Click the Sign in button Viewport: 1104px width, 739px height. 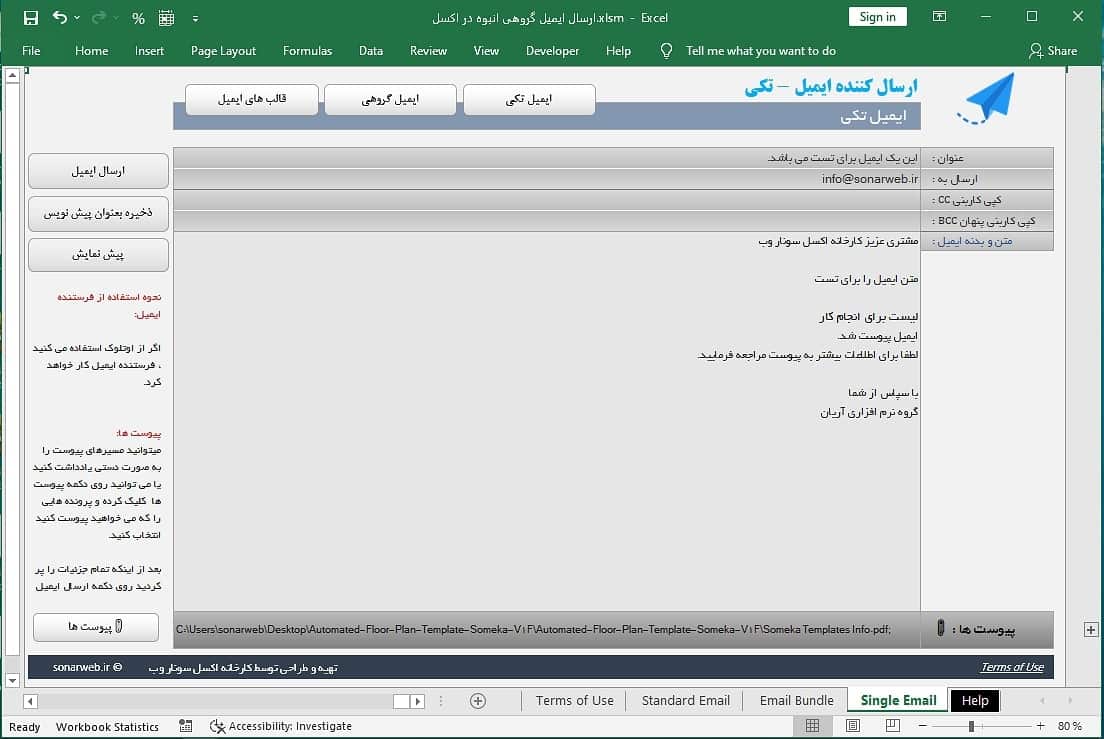877,17
